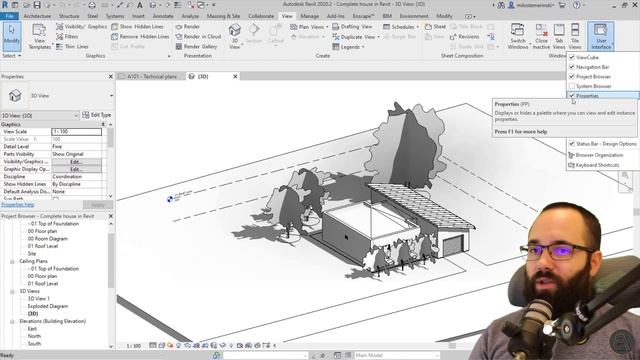Image resolution: width=640 pixels, height=360 pixels.
Task: Open the 3D View type selector dropdown
Action: (x=111, y=96)
